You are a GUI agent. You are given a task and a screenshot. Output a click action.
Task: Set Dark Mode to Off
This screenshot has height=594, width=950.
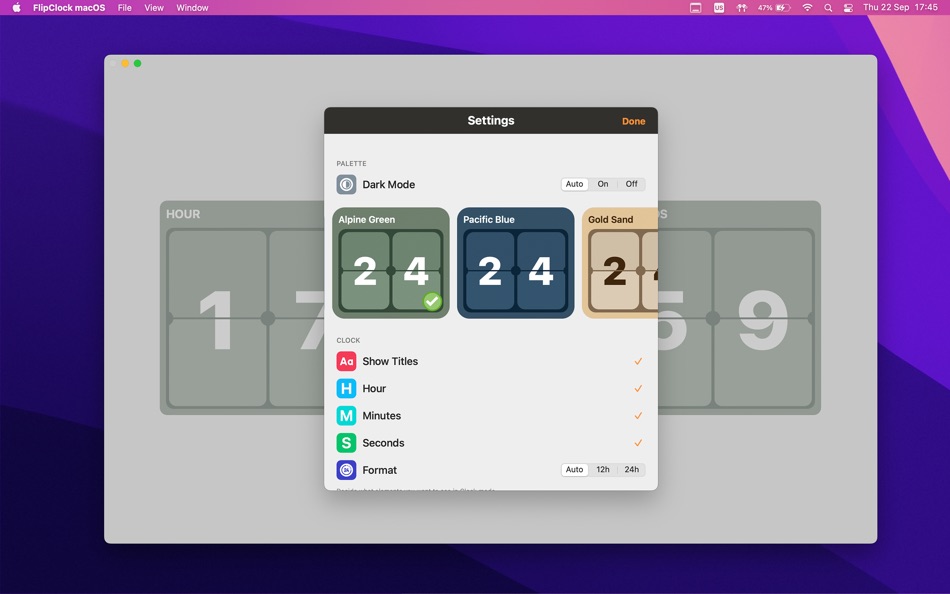tap(631, 184)
